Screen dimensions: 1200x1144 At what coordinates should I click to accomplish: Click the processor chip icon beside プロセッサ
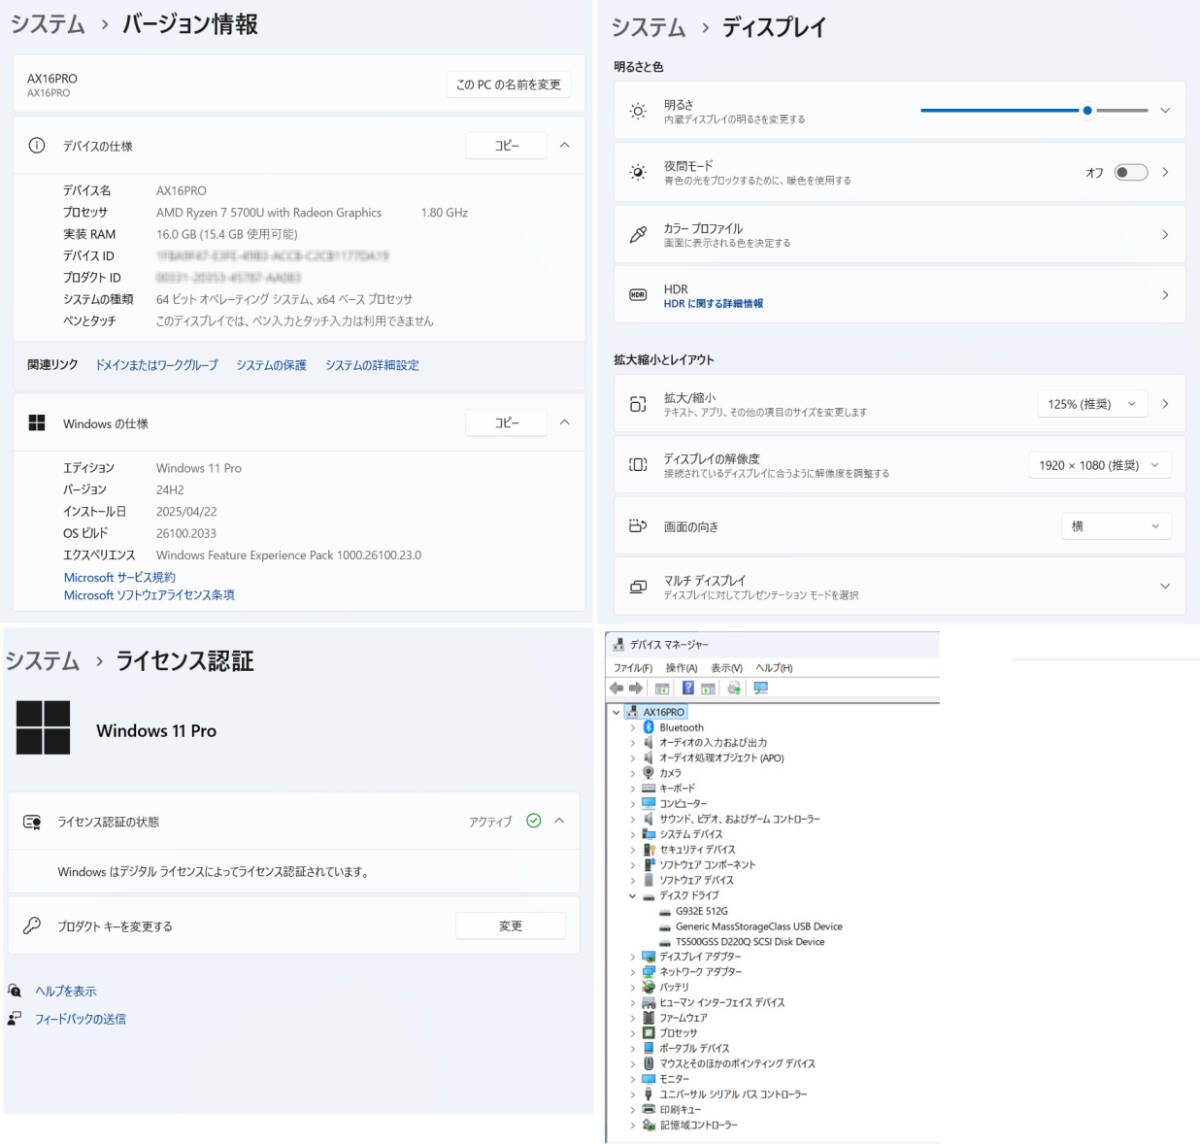pos(648,1033)
